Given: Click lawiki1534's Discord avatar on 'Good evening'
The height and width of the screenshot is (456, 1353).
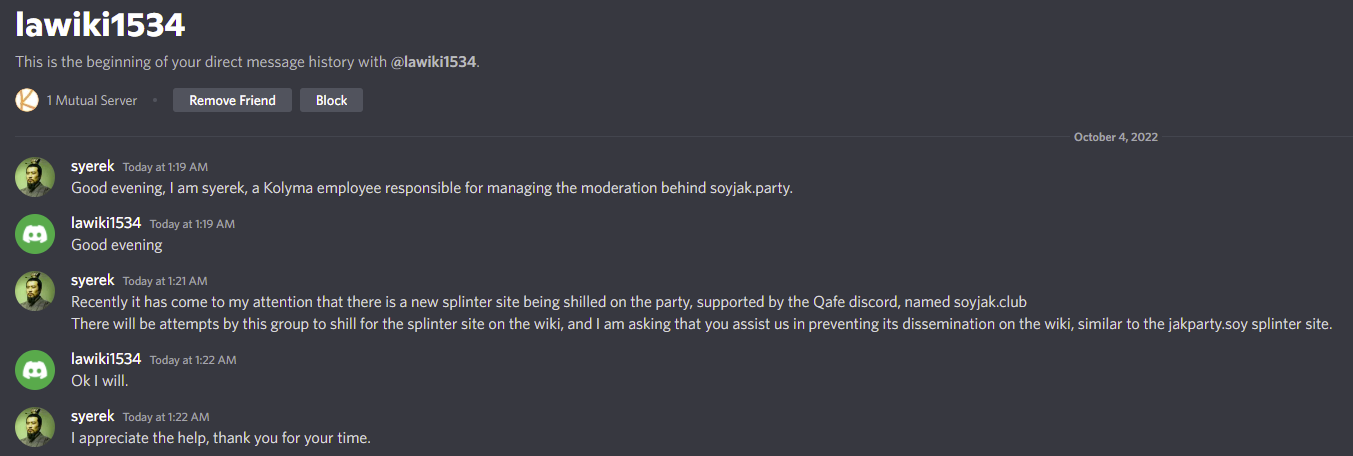Looking at the screenshot, I should coord(35,234).
